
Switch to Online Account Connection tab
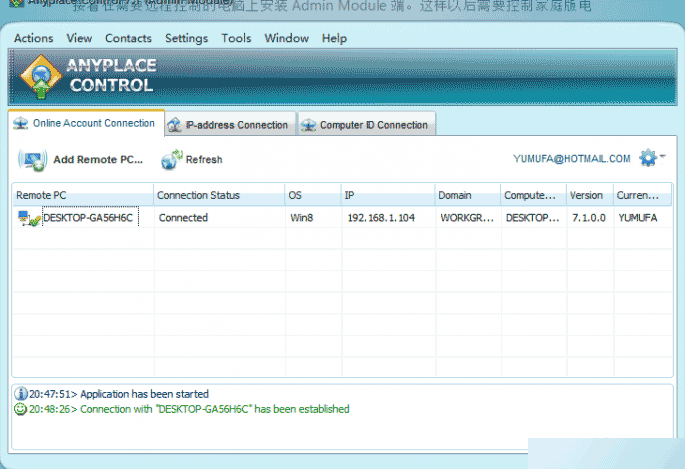point(86,123)
